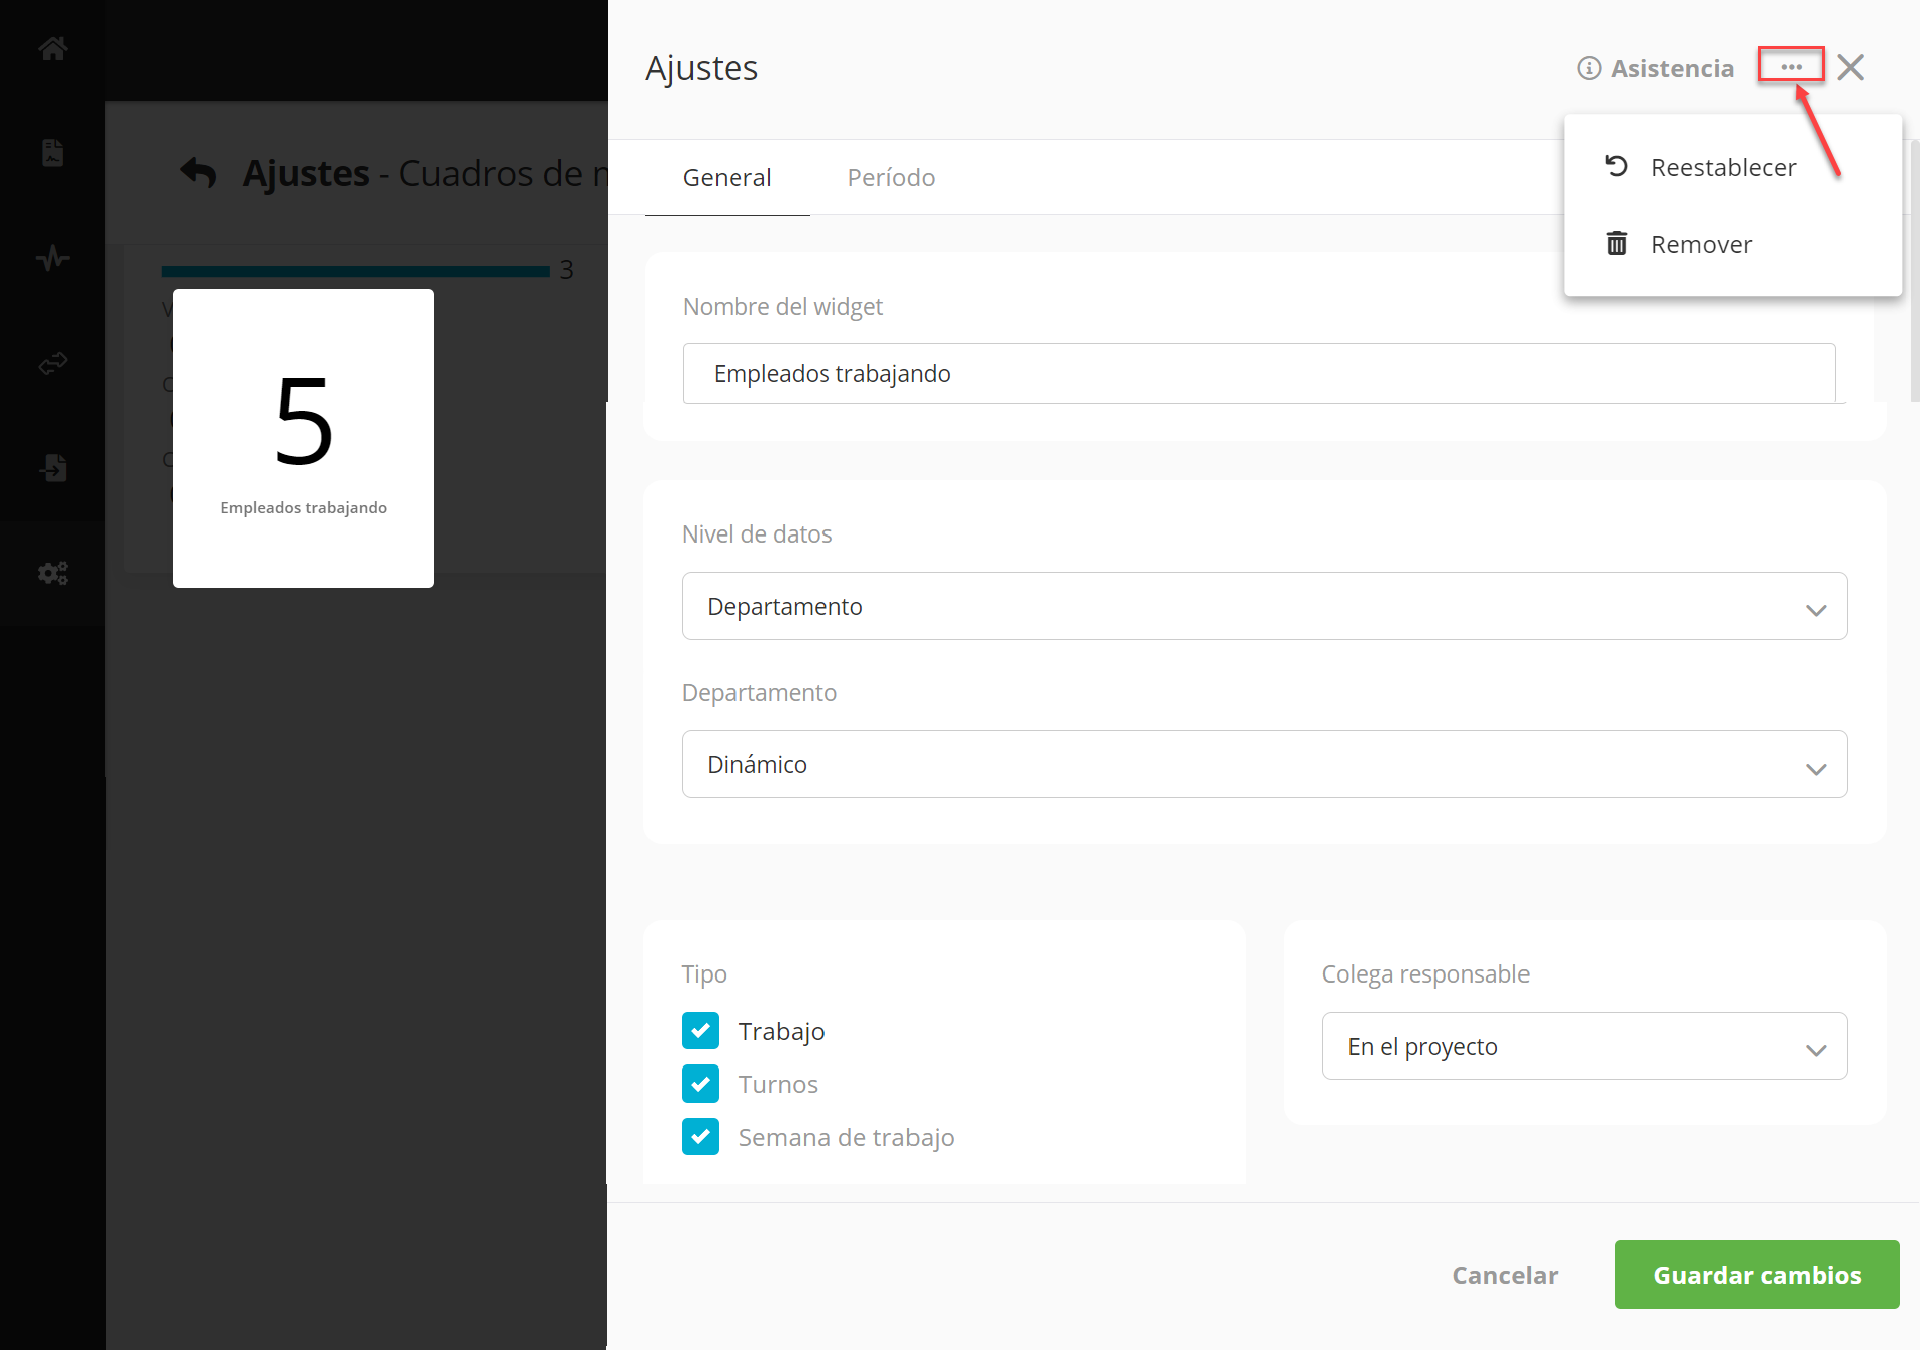Screen dimensions: 1920x1350
Task: Click the activity pulse sidebar icon
Action: point(53,258)
